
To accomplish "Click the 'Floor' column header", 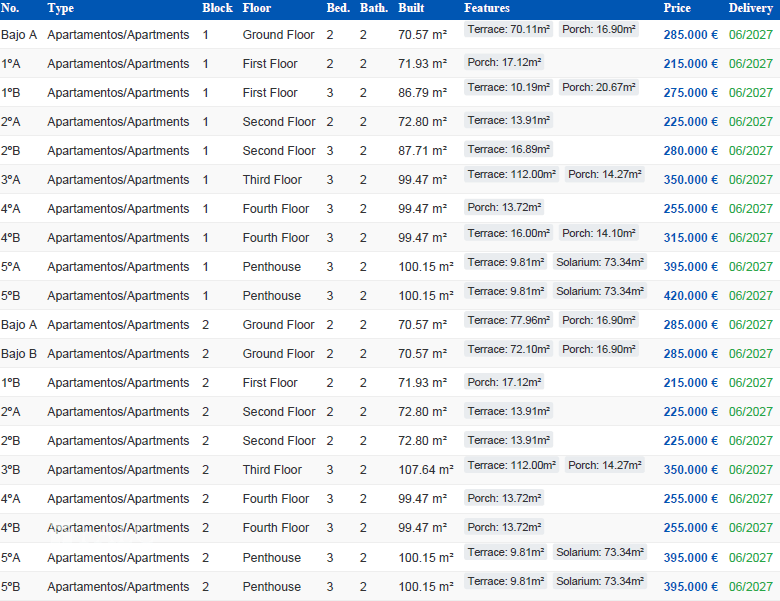I will (x=257, y=8).
